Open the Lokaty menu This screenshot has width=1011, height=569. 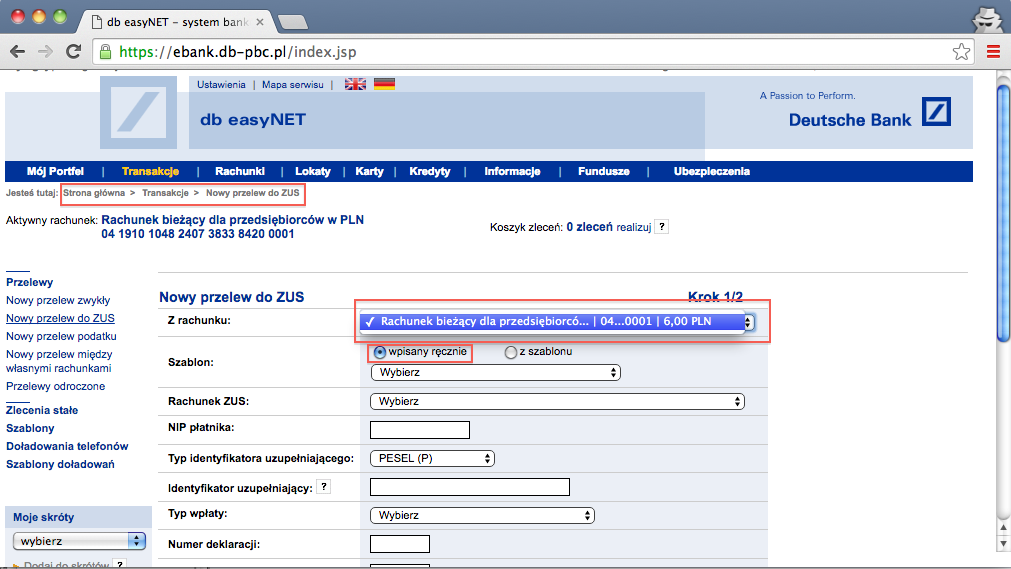click(x=313, y=171)
